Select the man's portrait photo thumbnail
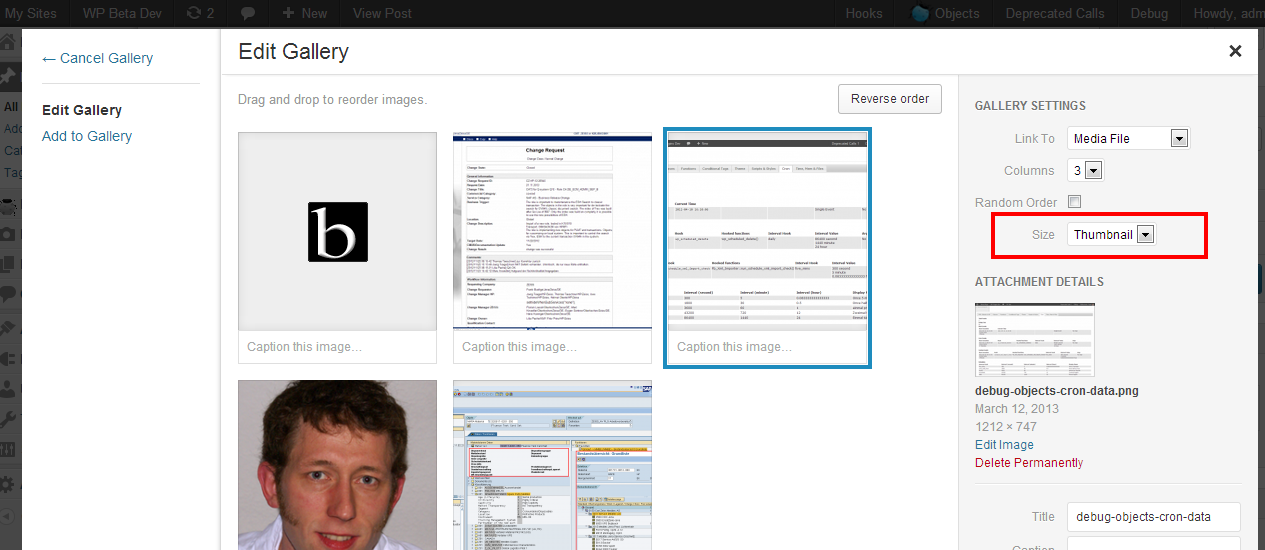The height and width of the screenshot is (550, 1265). click(338, 464)
